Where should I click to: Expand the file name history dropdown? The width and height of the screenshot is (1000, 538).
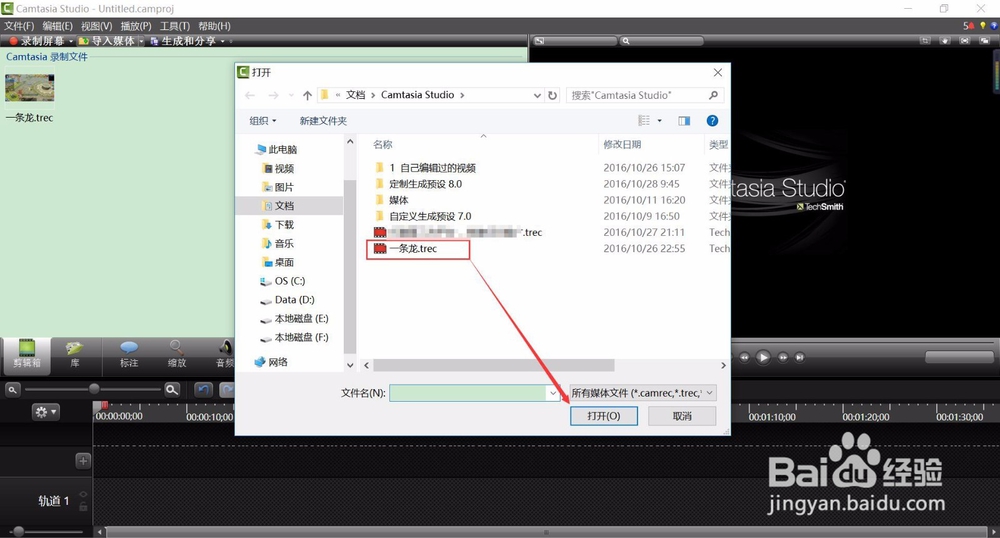point(553,393)
